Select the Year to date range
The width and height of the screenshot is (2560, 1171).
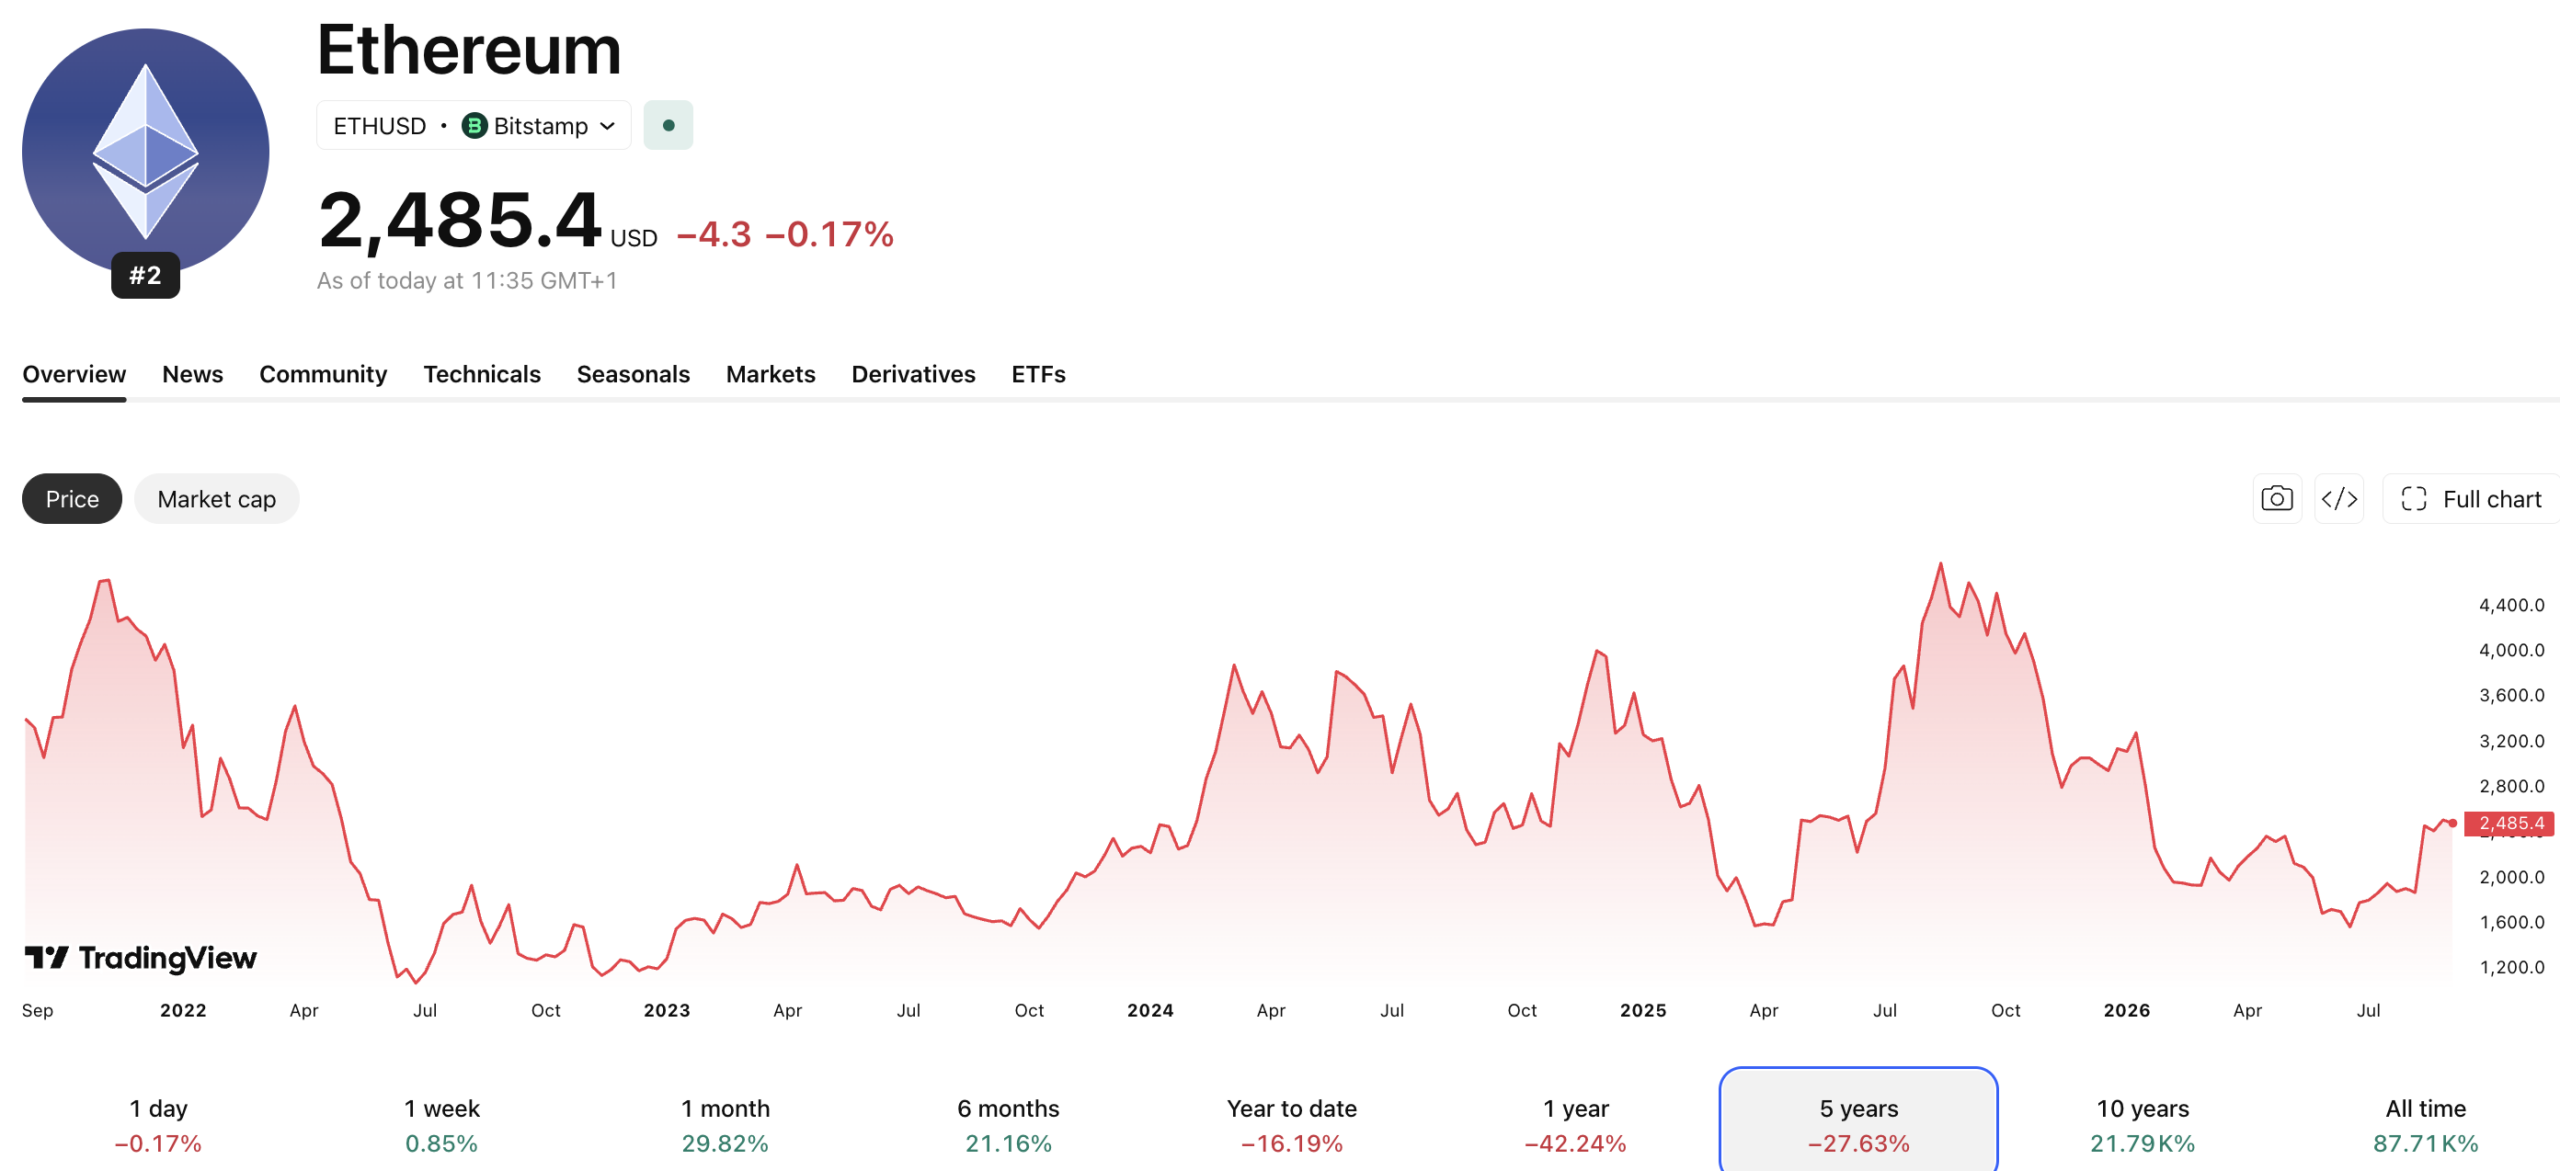tap(1292, 1124)
